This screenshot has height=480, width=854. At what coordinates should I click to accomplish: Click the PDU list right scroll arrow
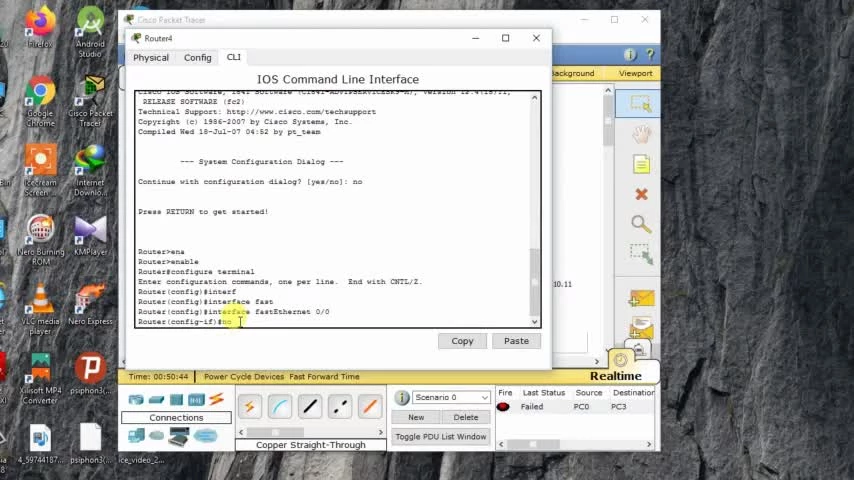pos(649,444)
